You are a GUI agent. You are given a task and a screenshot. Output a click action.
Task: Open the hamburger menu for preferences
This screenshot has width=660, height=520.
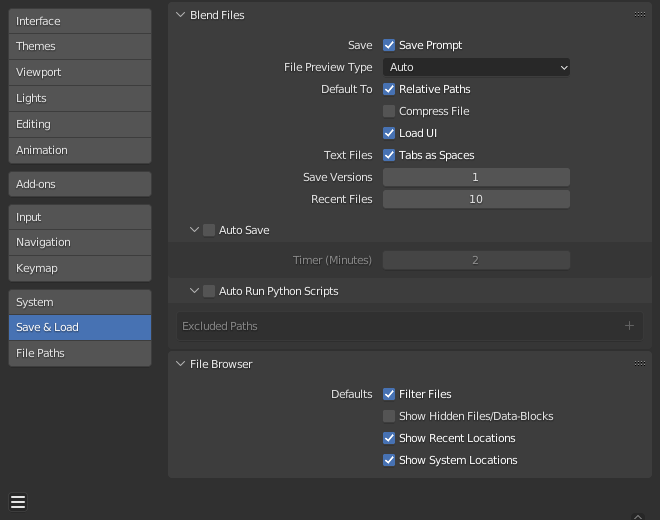[18, 502]
